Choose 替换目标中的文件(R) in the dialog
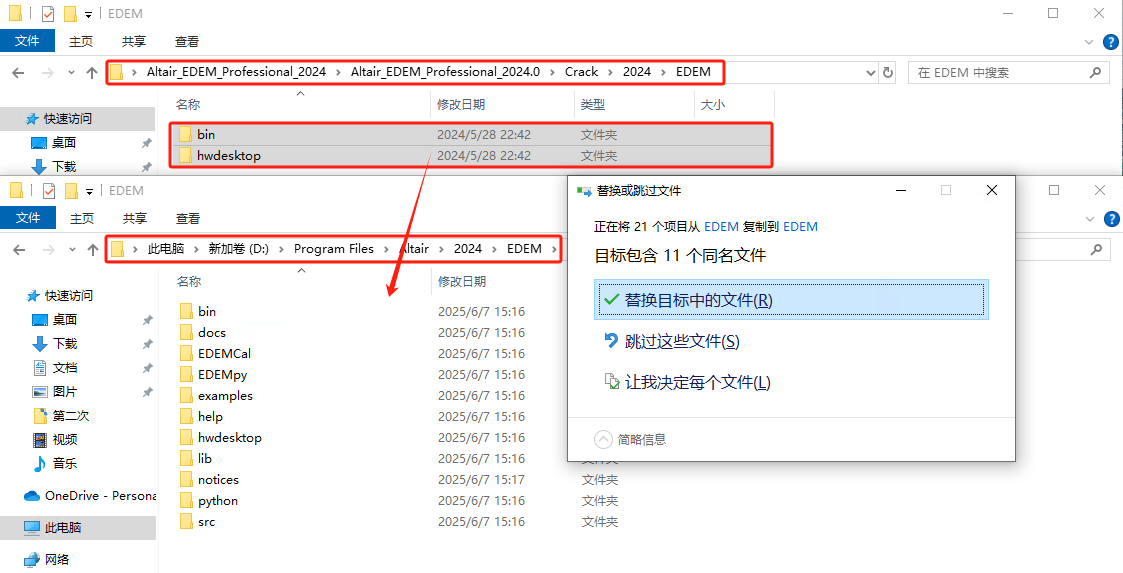Image resolution: width=1123 pixels, height=573 pixels. (x=791, y=299)
